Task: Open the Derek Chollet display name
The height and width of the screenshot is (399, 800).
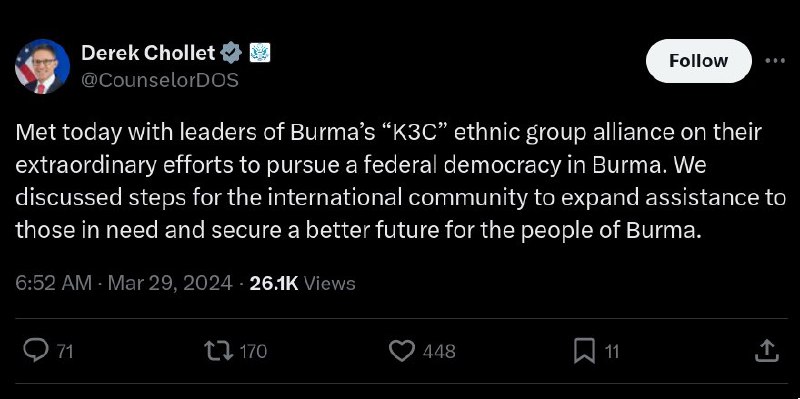Action: (148, 53)
